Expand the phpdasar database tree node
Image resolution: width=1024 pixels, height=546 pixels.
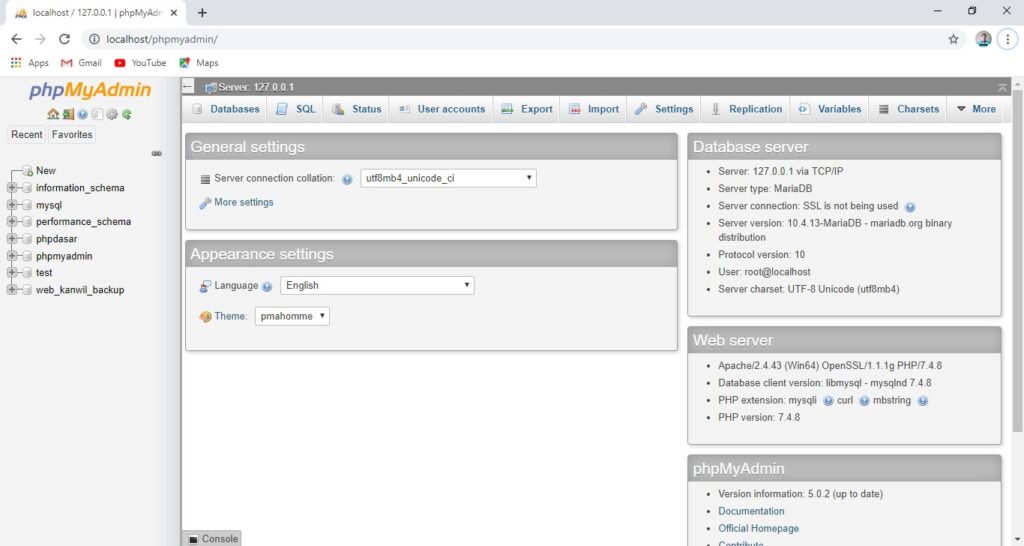[x=12, y=239]
